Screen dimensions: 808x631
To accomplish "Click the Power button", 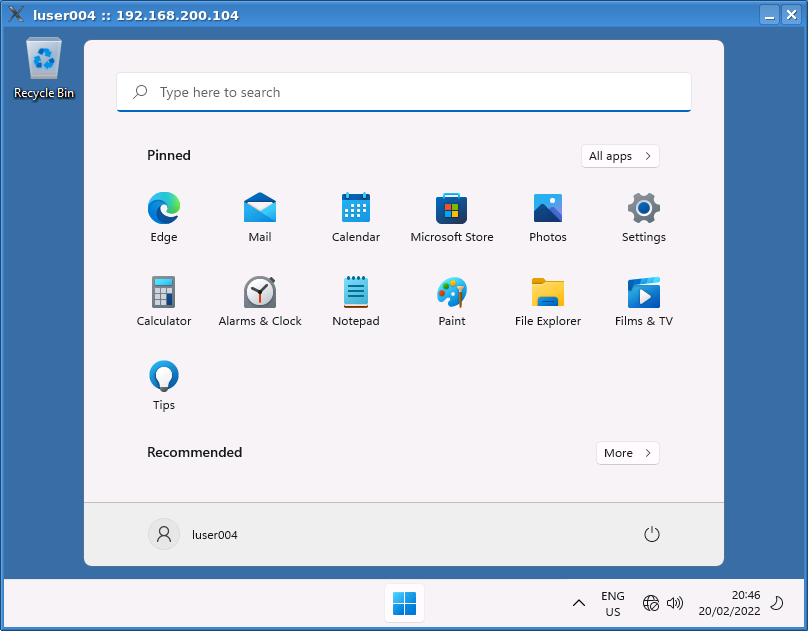I will point(652,535).
